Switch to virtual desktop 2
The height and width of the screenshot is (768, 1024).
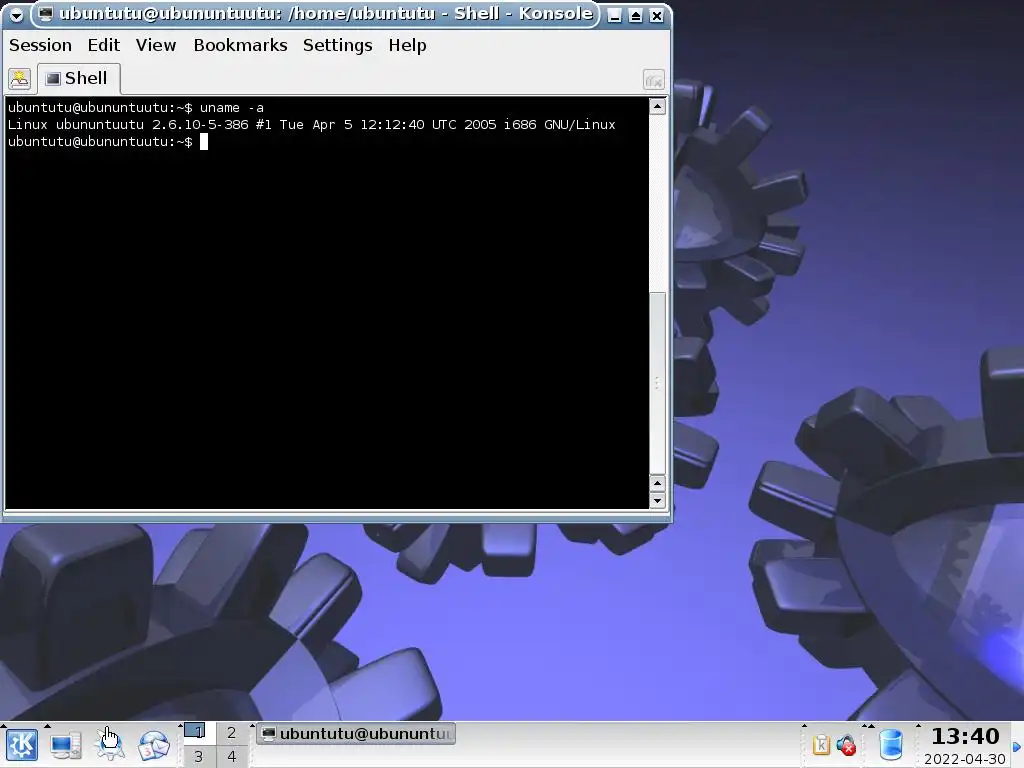coord(231,733)
